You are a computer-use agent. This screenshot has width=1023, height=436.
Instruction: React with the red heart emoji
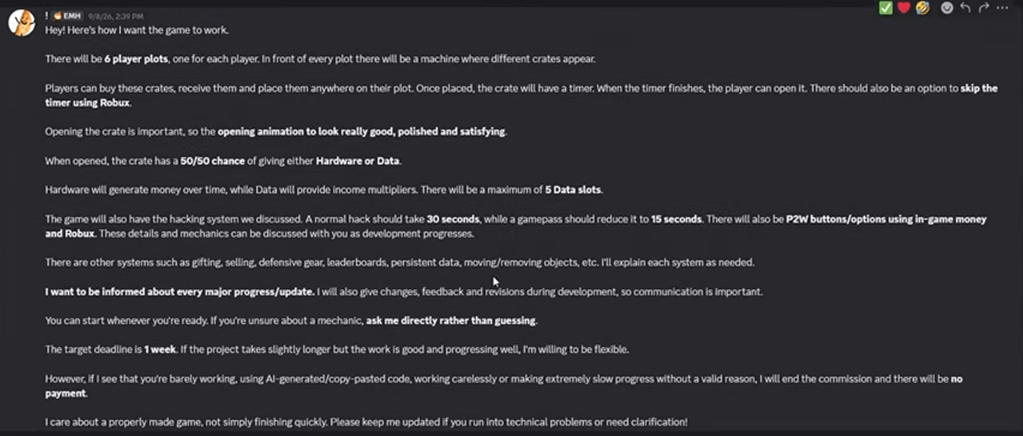click(x=904, y=8)
